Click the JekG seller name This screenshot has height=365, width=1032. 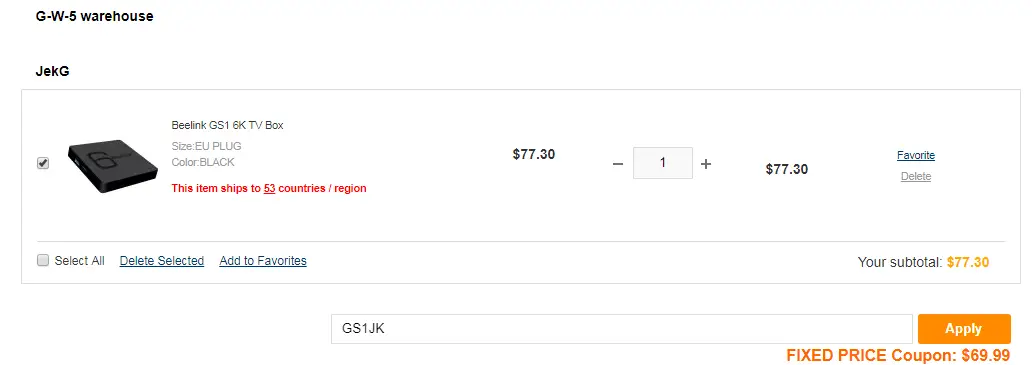tap(53, 71)
